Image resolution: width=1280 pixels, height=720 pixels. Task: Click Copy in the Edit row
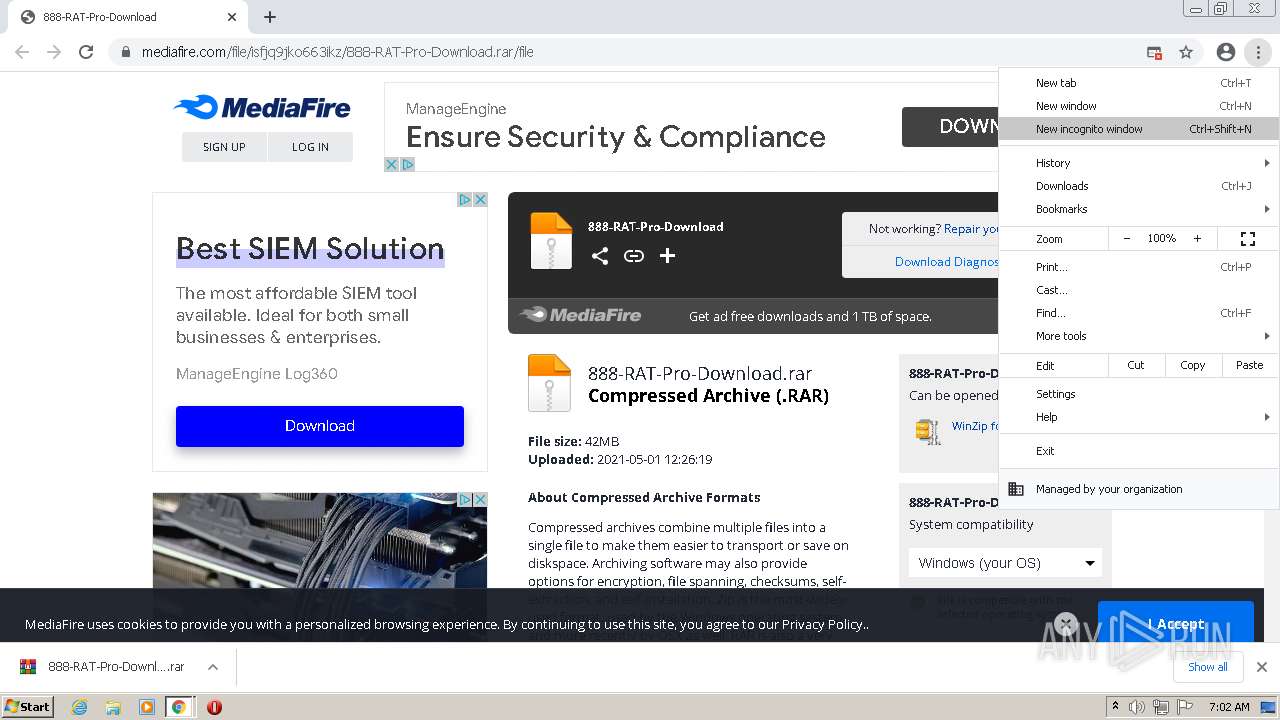click(x=1193, y=365)
